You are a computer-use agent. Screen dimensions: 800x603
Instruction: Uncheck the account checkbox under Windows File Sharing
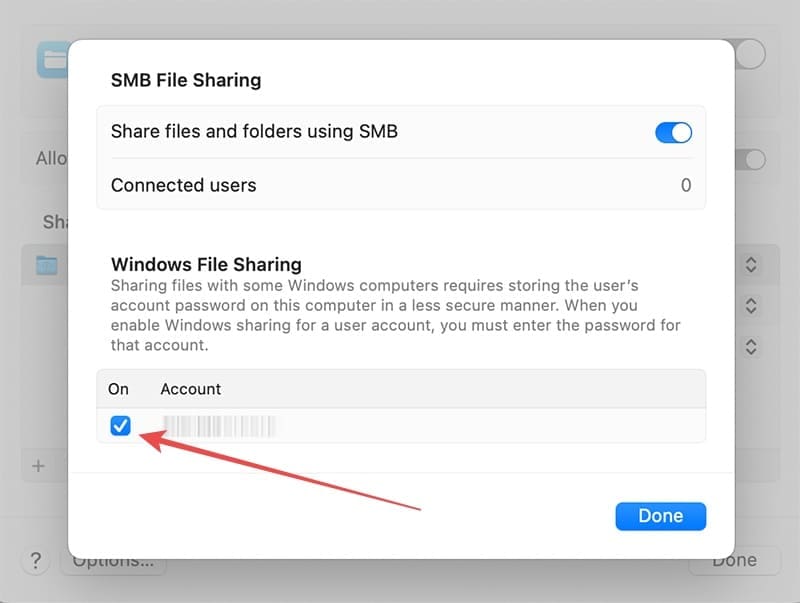click(x=122, y=425)
